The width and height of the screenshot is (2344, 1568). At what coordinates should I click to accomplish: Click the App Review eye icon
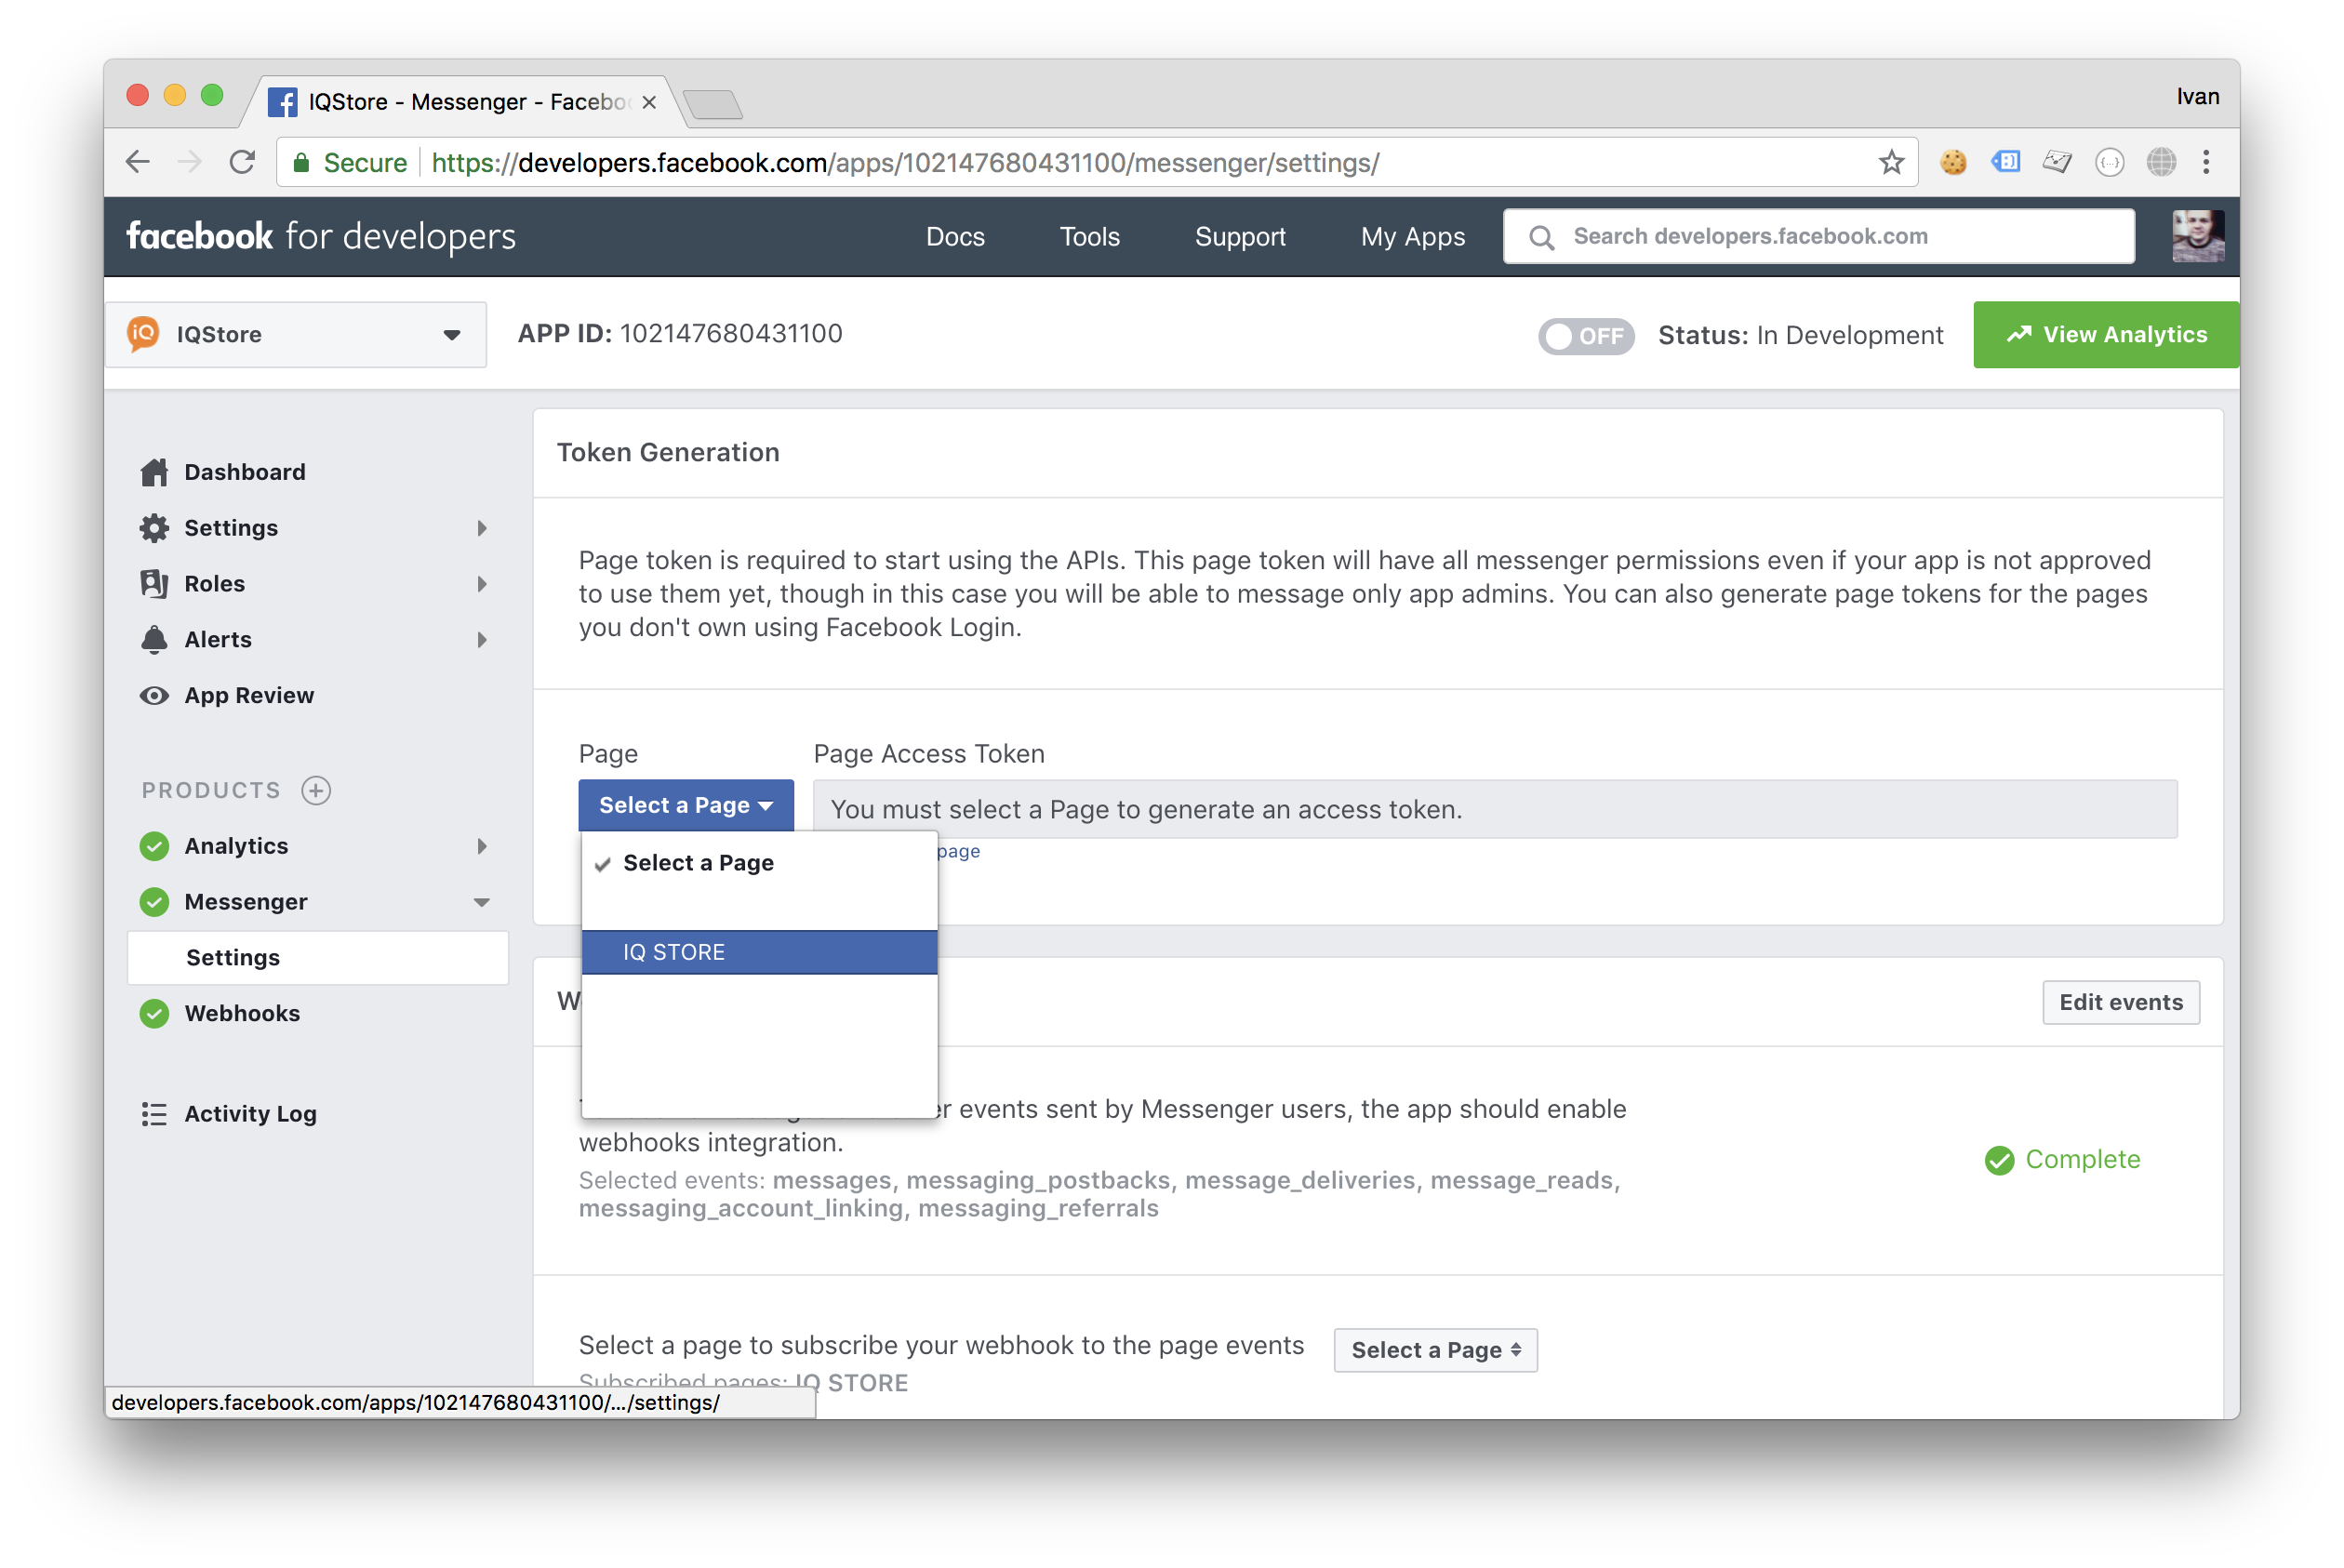pos(154,696)
